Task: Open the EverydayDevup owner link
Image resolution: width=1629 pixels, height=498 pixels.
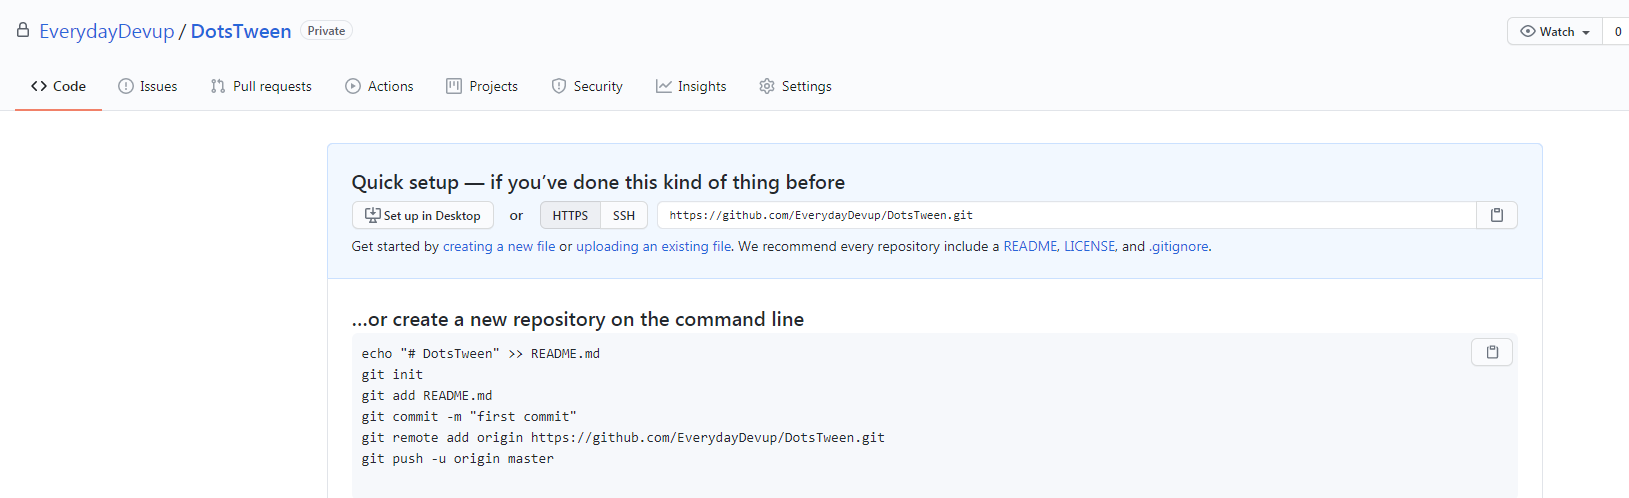Action: pos(107,31)
